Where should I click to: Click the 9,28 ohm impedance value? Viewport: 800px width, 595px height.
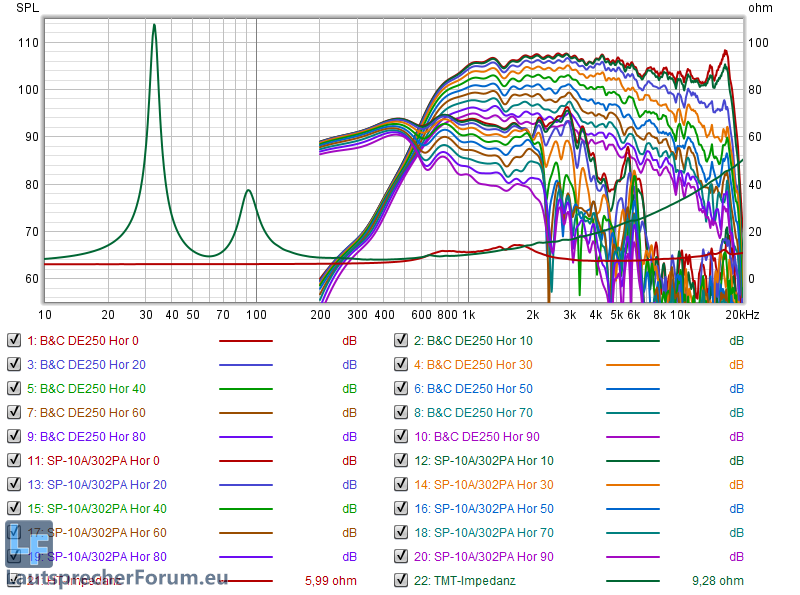pyautogui.click(x=717, y=581)
